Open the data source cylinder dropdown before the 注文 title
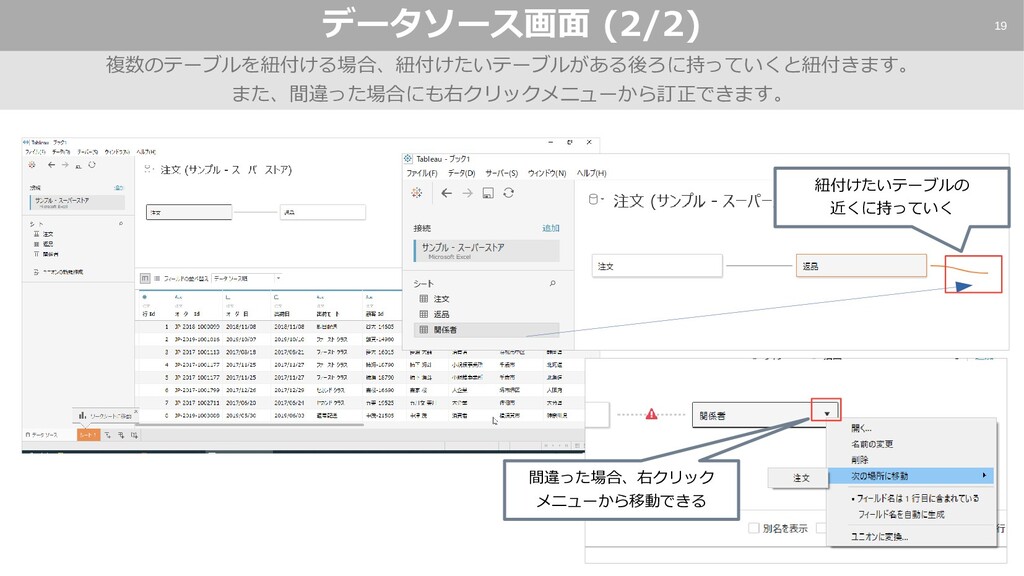 596,200
